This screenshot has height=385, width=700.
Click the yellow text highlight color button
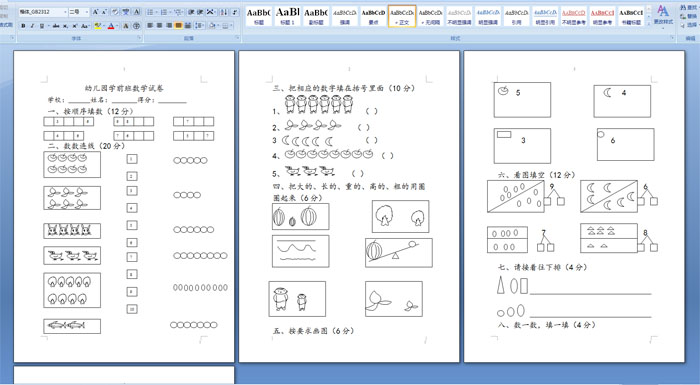98,26
